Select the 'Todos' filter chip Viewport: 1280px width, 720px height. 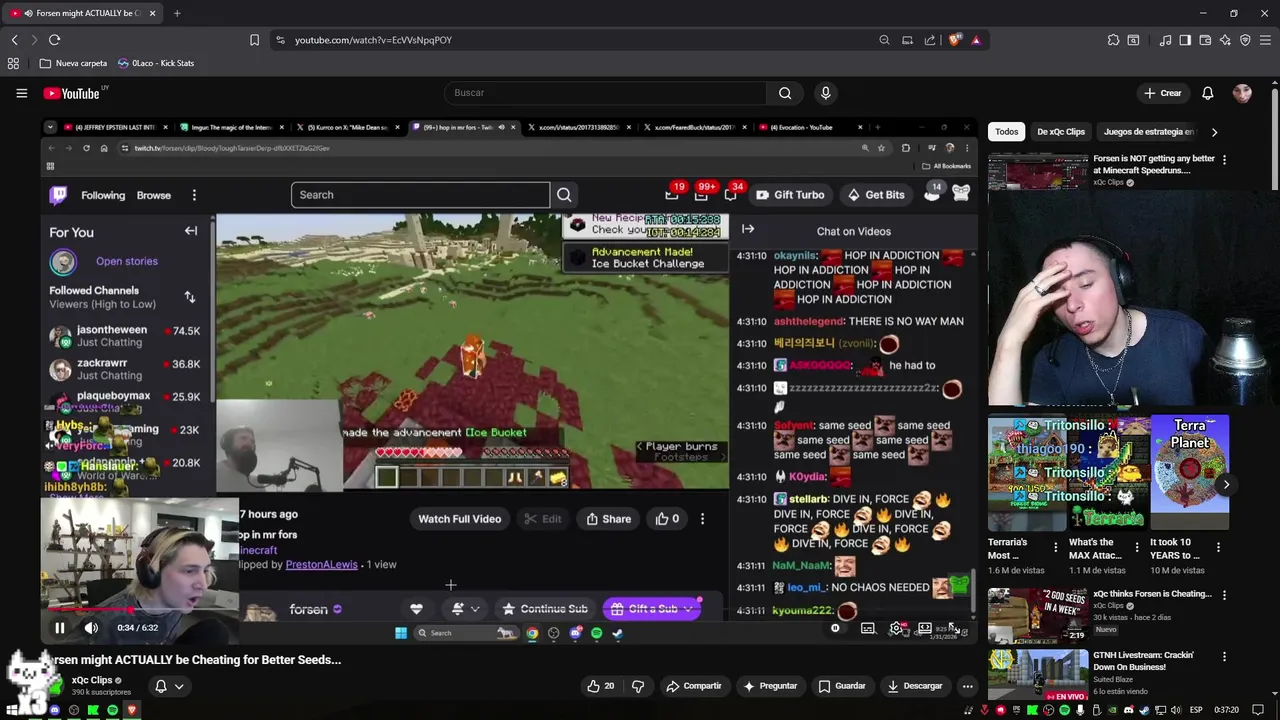1006,131
